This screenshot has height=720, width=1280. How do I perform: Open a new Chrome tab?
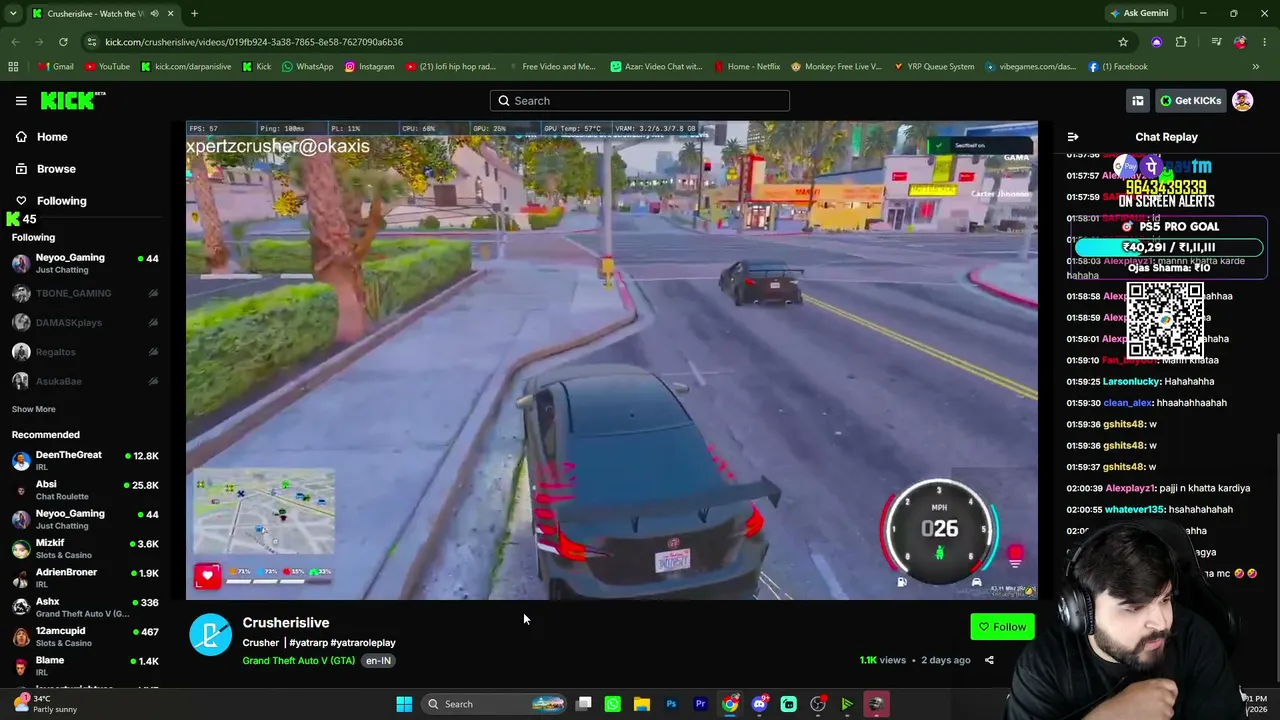194,14
